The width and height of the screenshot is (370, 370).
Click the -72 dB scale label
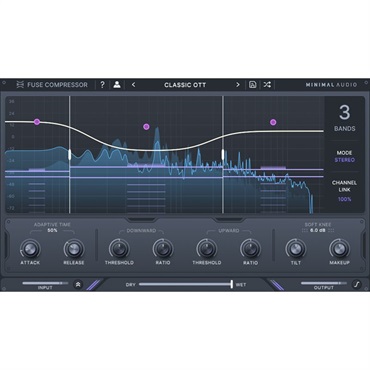12,208
